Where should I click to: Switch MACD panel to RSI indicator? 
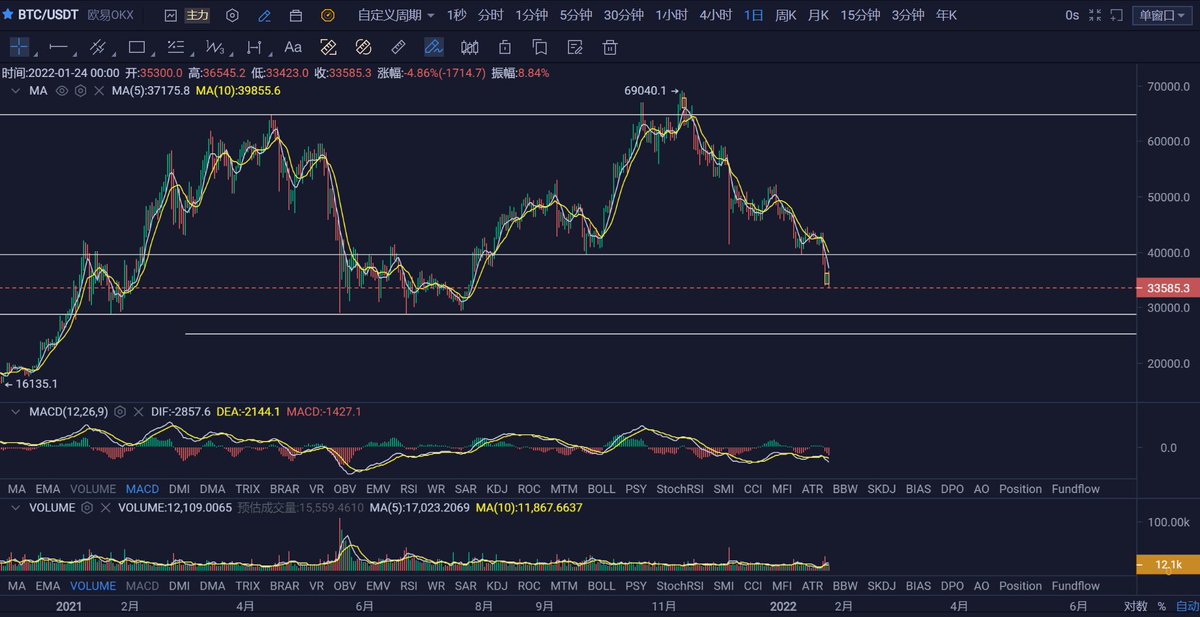pyautogui.click(x=408, y=489)
